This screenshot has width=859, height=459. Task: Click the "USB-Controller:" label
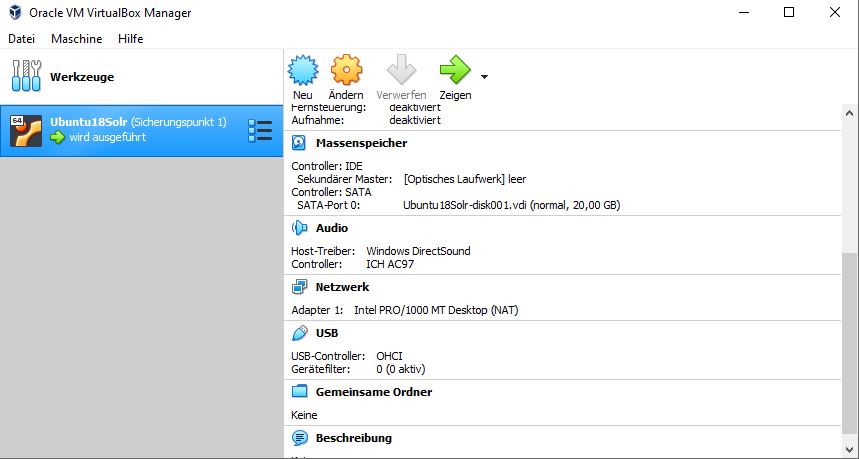tap(328, 356)
